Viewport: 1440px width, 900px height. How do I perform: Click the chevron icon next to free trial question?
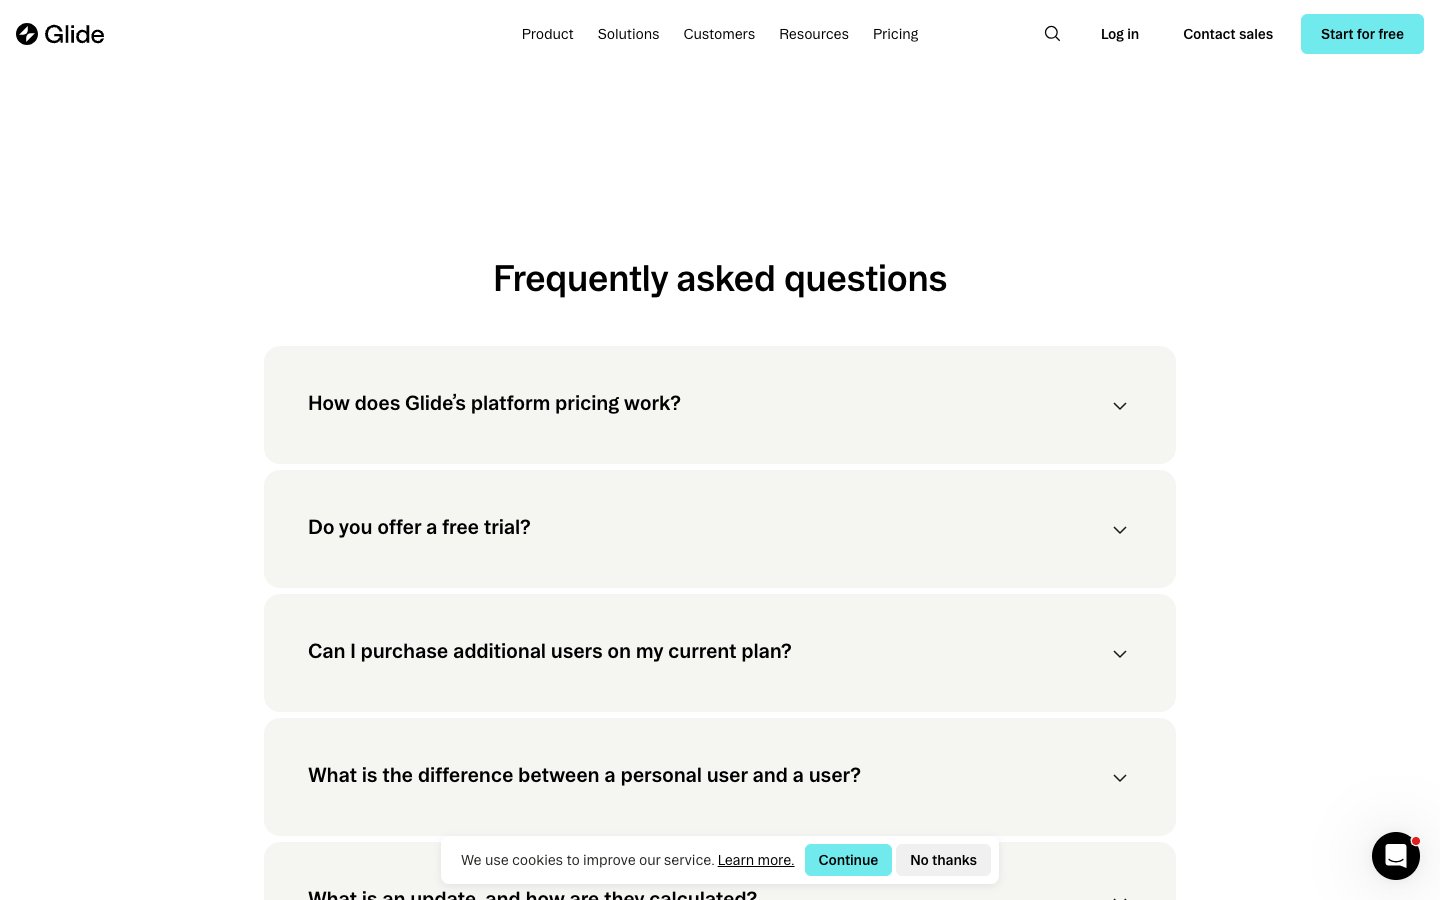tap(1120, 530)
